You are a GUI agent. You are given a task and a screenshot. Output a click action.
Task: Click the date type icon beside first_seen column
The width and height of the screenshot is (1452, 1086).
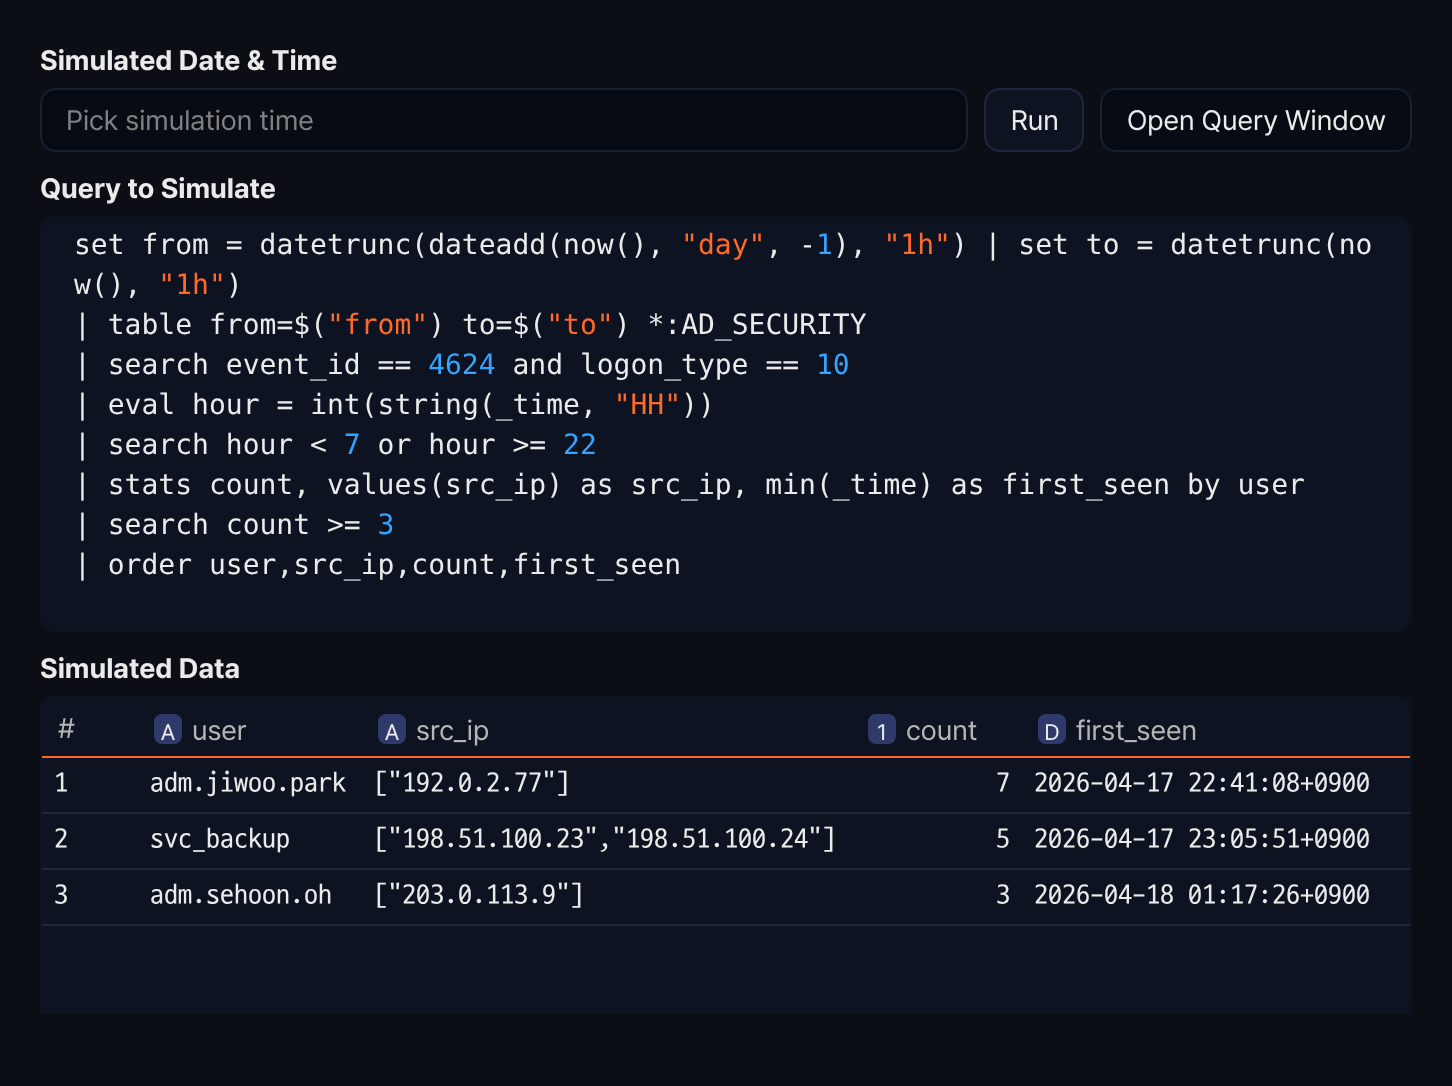(x=1051, y=731)
